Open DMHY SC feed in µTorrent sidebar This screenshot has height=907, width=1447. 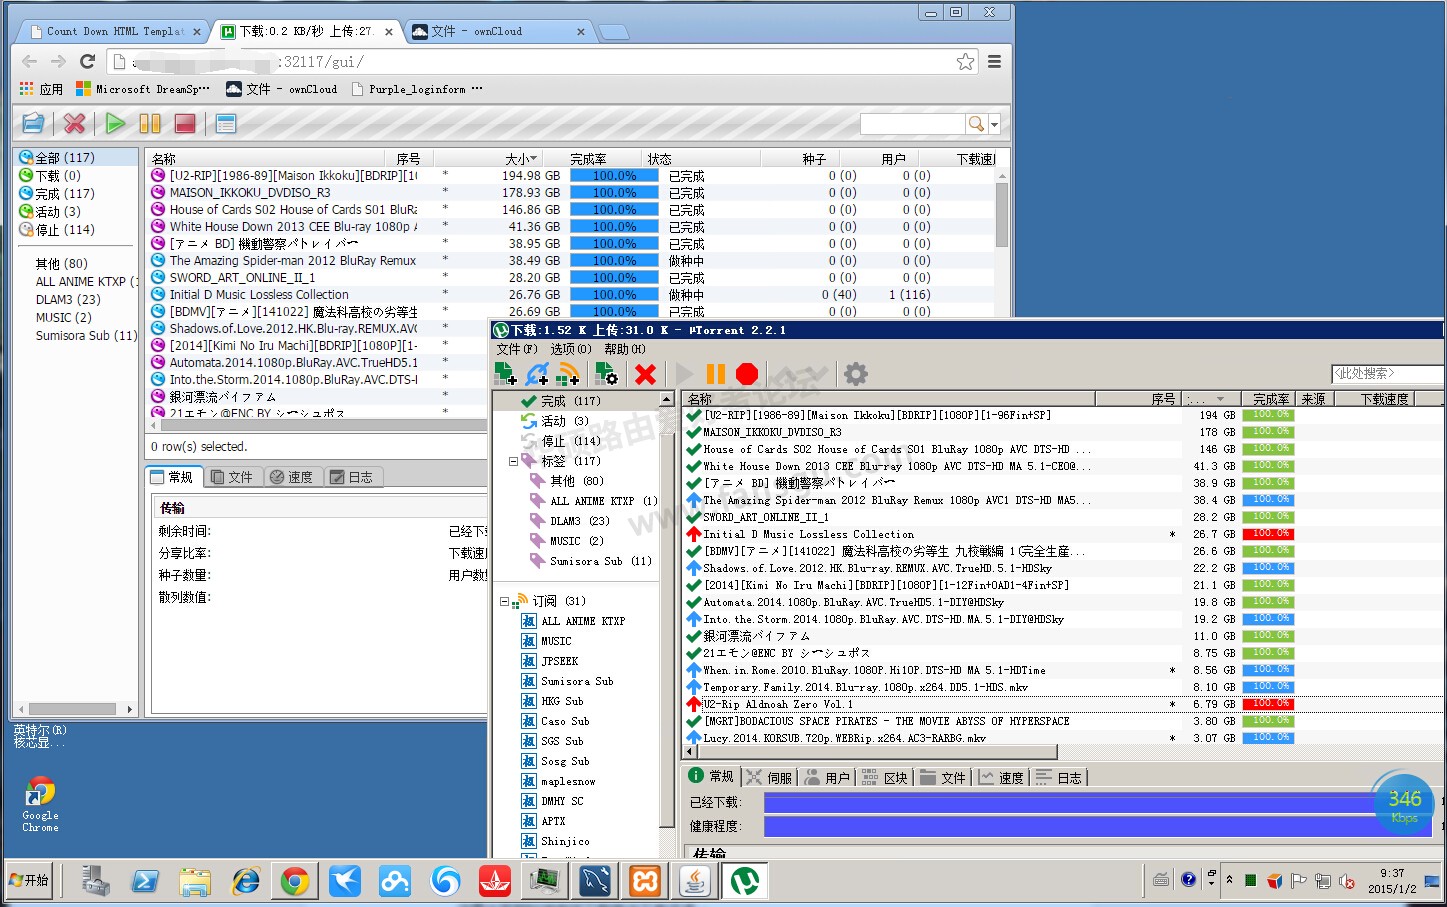click(x=552, y=801)
